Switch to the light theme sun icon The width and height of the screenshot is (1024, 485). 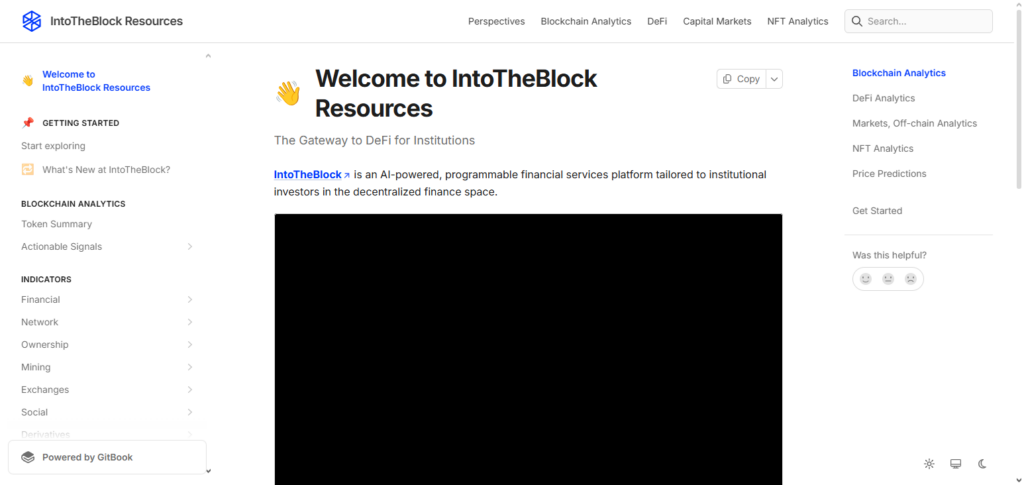coord(929,464)
